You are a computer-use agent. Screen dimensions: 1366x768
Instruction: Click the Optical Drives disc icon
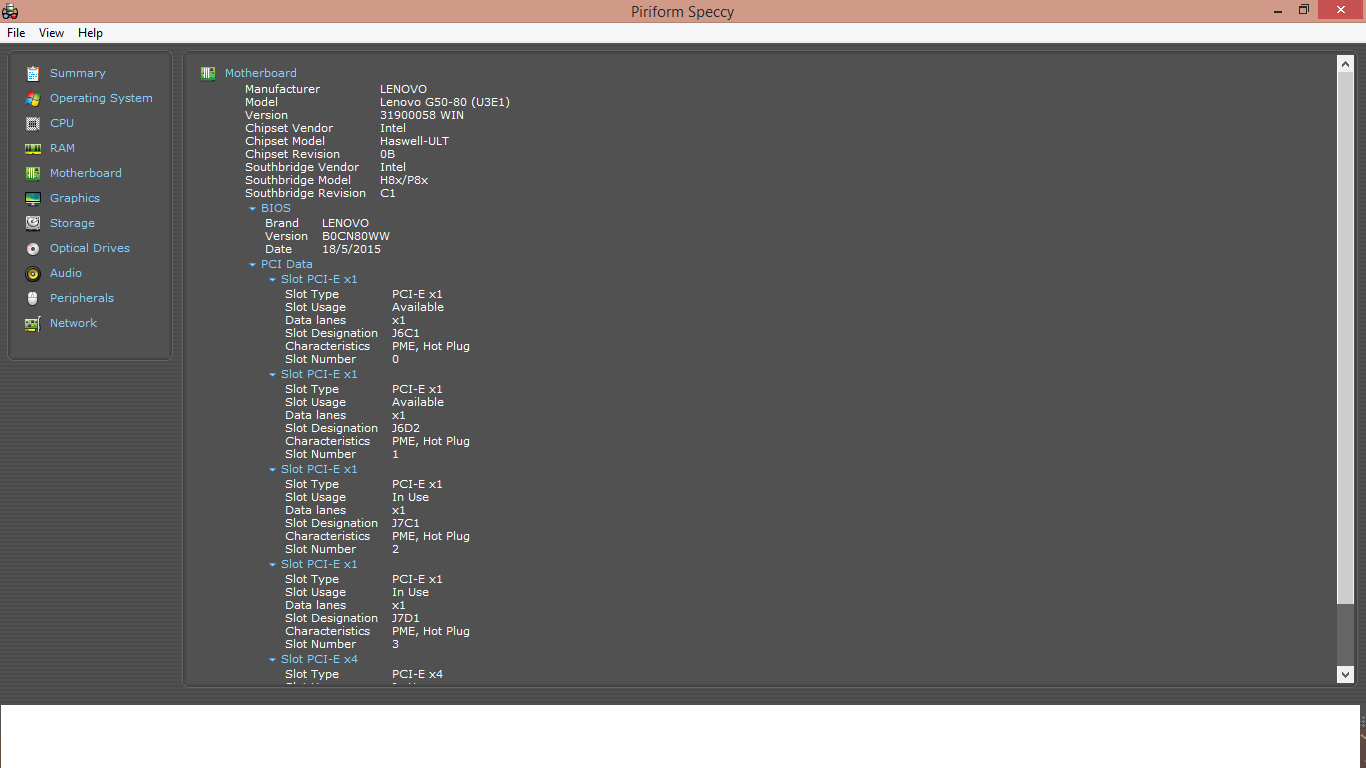tap(33, 248)
